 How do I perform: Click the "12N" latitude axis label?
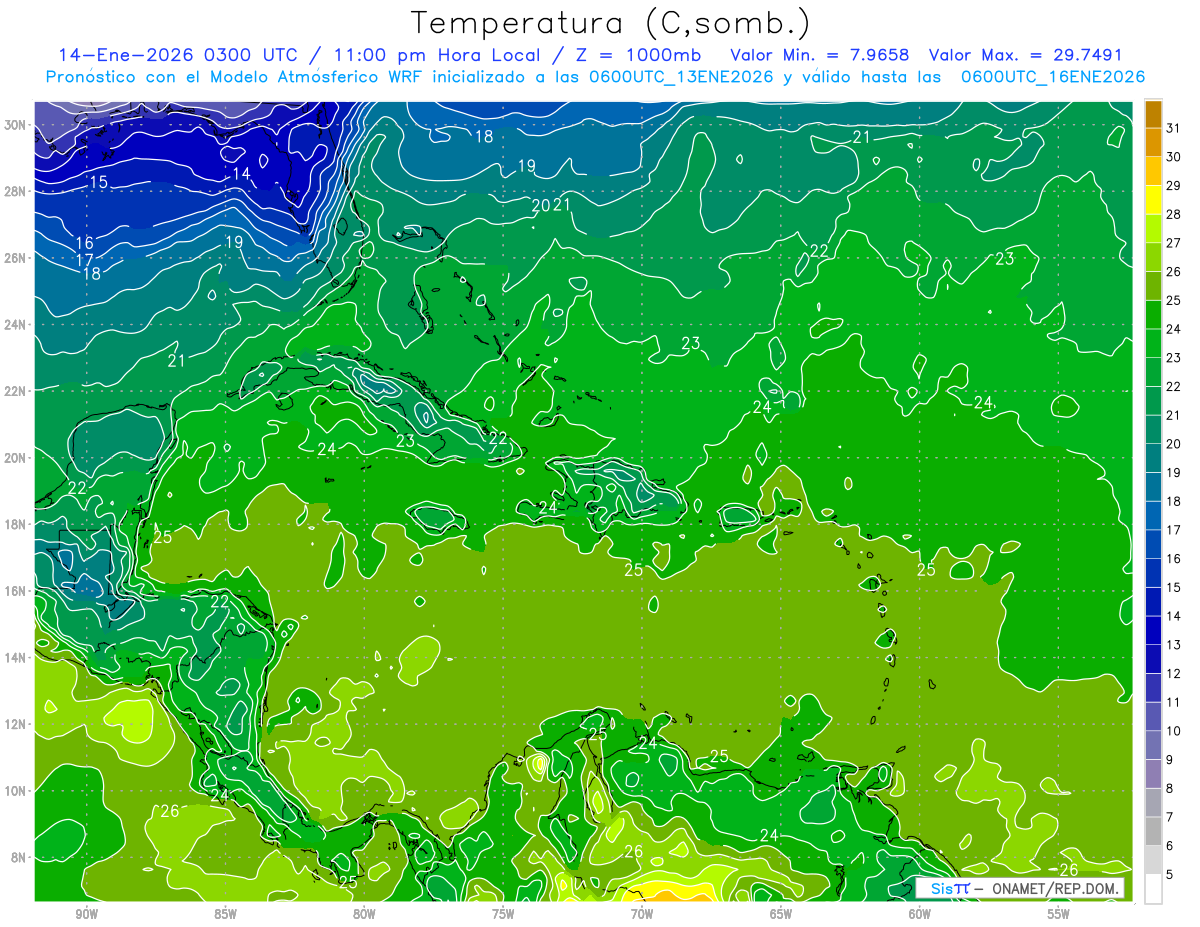coord(17,724)
